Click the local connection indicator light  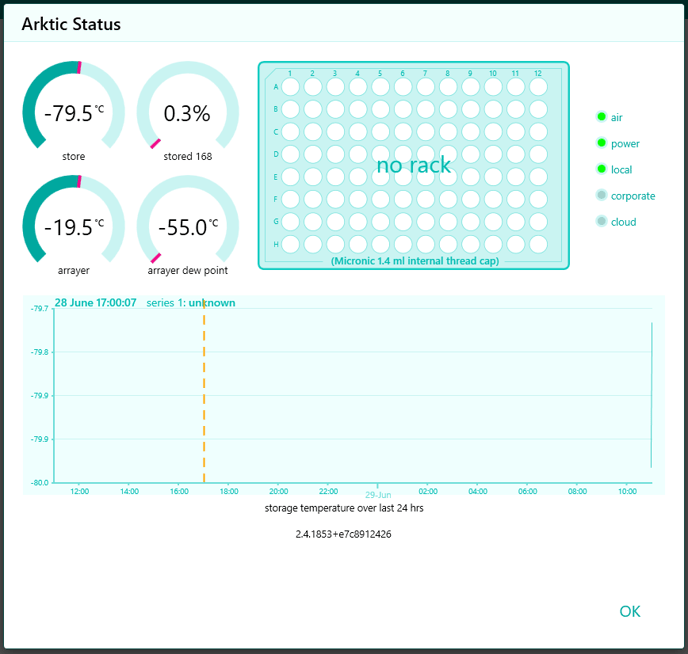(x=602, y=169)
